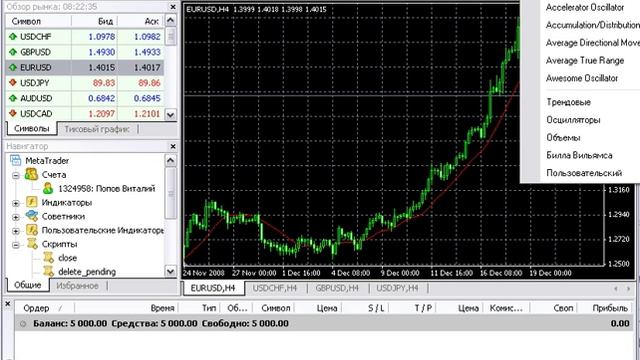Select the Общие tab in Navigator
Image resolution: width=640 pixels, height=360 pixels.
pos(27,285)
